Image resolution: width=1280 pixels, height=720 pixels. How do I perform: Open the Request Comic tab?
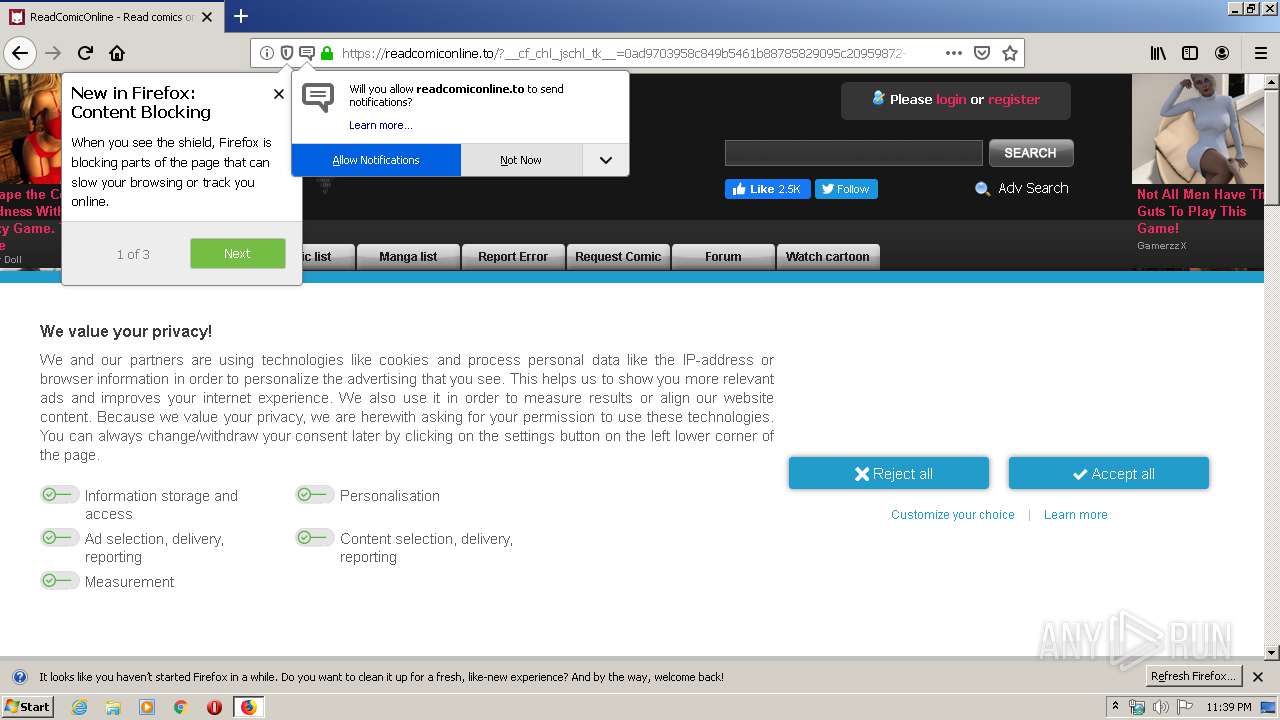pos(618,257)
